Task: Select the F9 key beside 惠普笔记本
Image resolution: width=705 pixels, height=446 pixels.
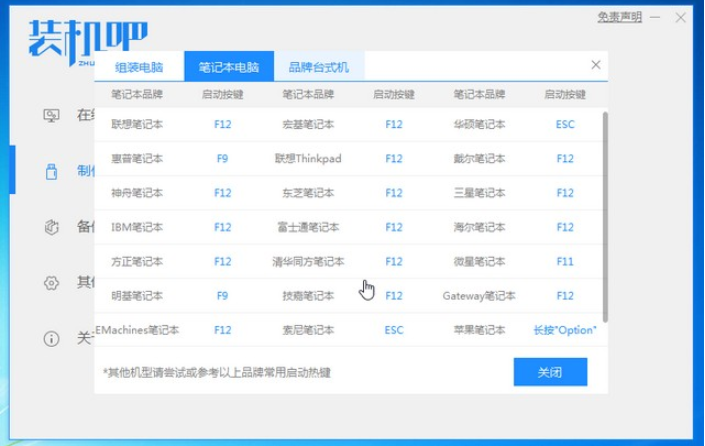Action: point(222,159)
